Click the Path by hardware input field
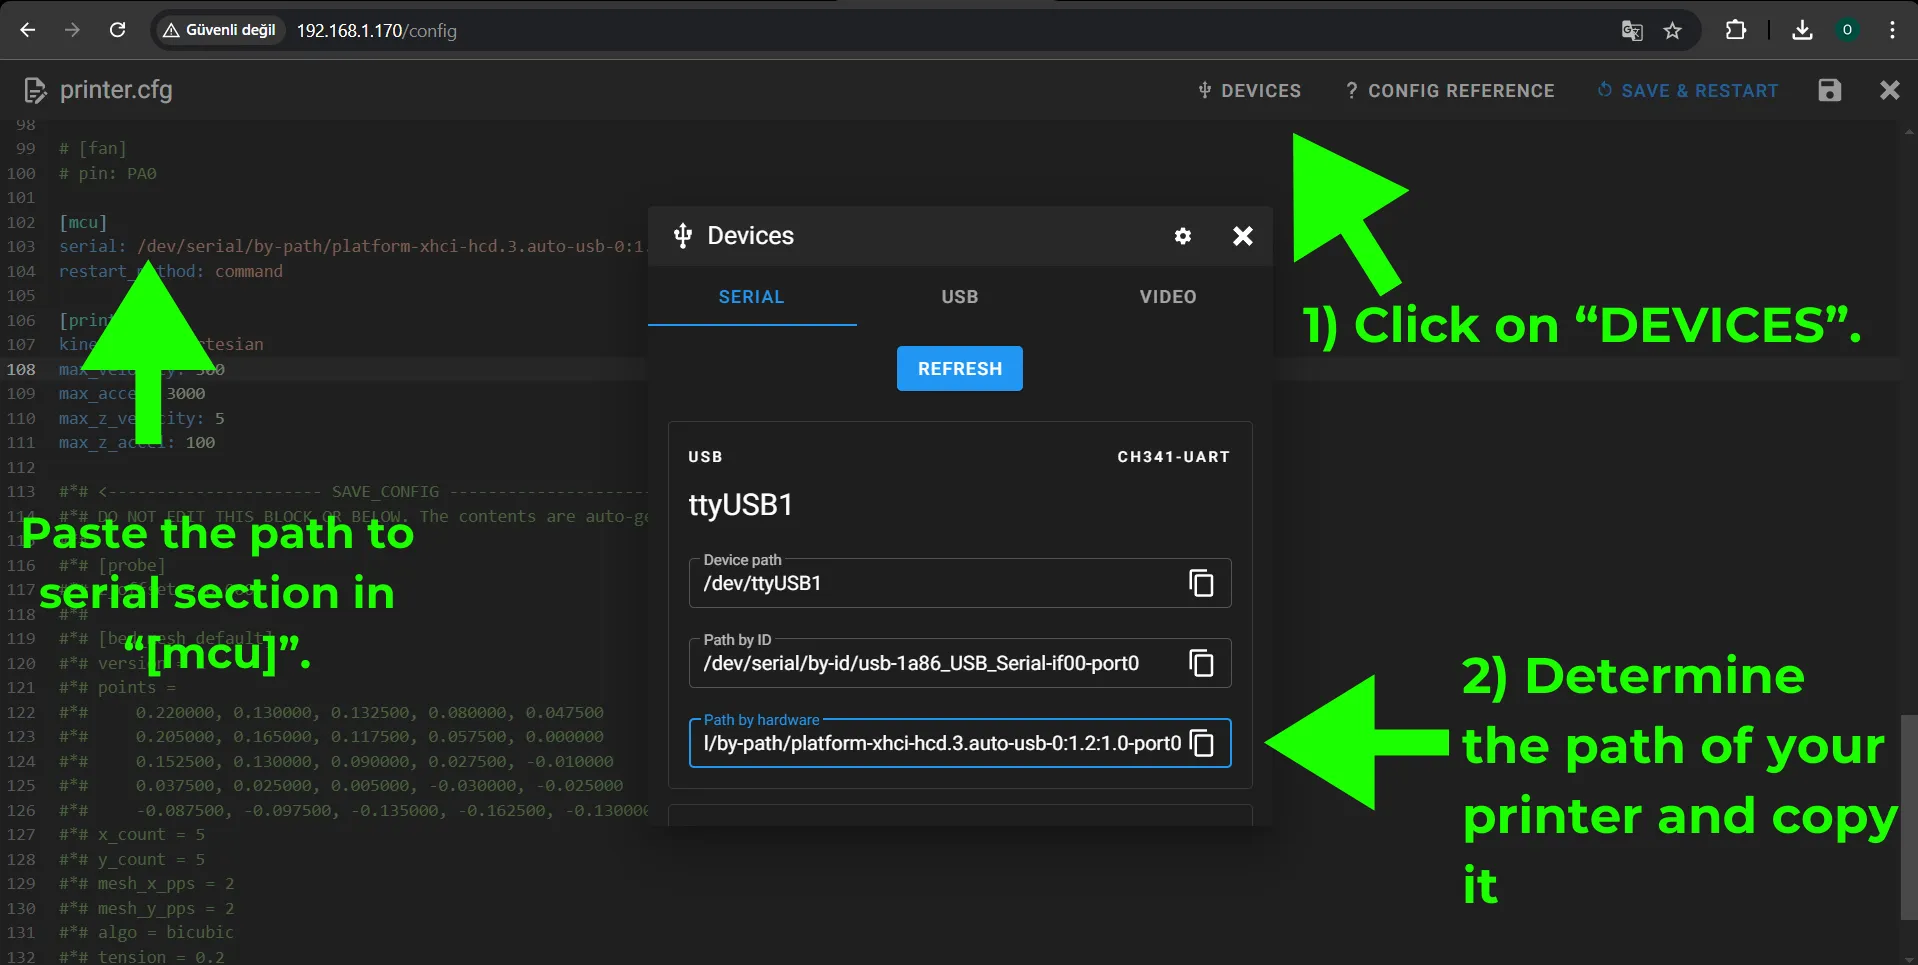This screenshot has width=1918, height=965. click(942, 743)
